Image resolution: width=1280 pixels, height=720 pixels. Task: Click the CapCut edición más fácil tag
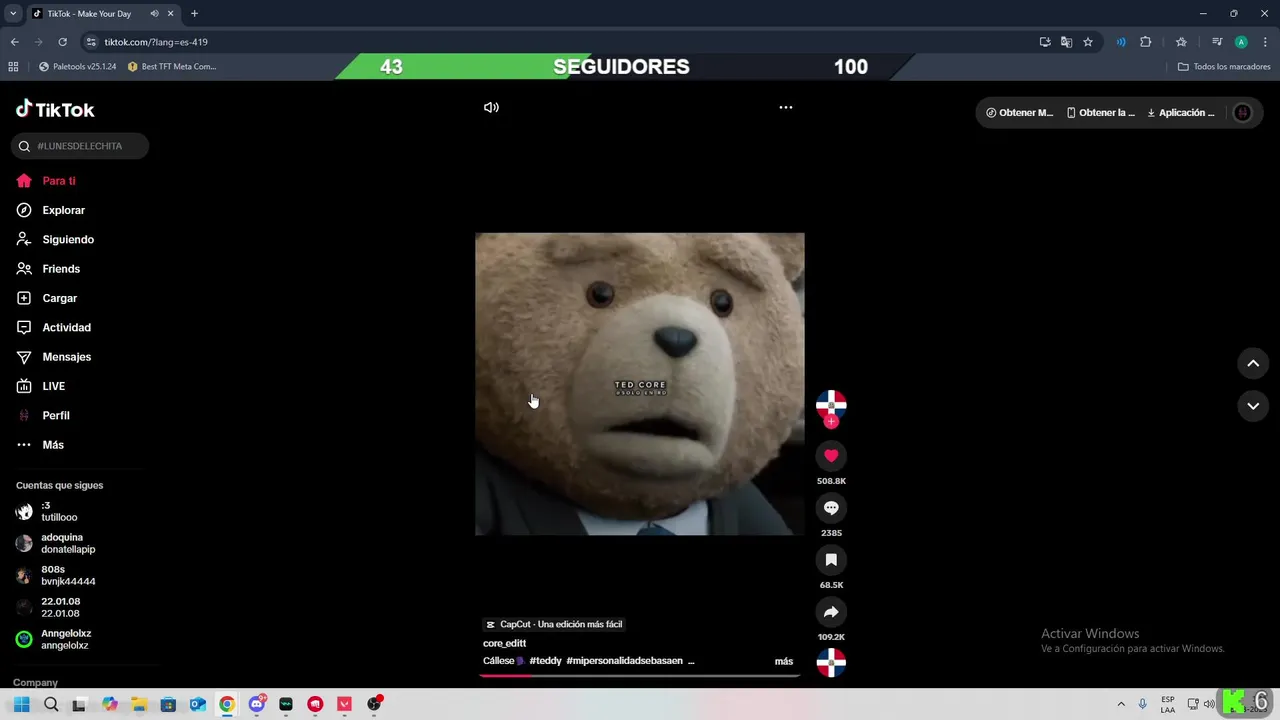[x=554, y=624]
